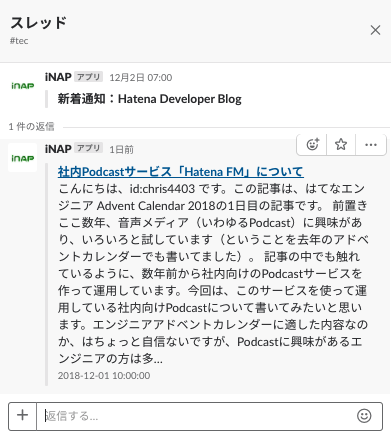Close the thread panel with the X
The width and height of the screenshot is (391, 437).
point(375,30)
